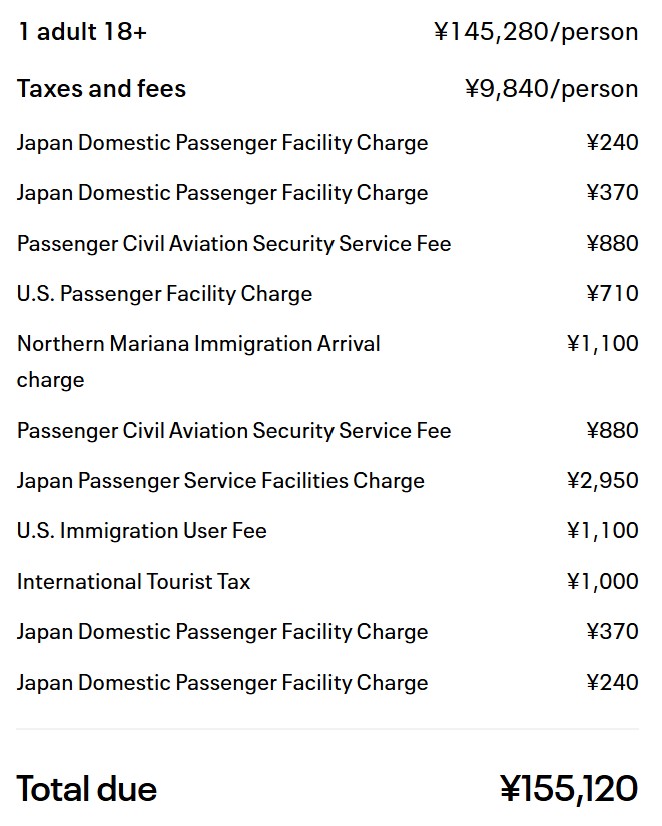Select Japan Passenger Service Facilities Charge
This screenshot has width=662, height=826.
pos(220,481)
